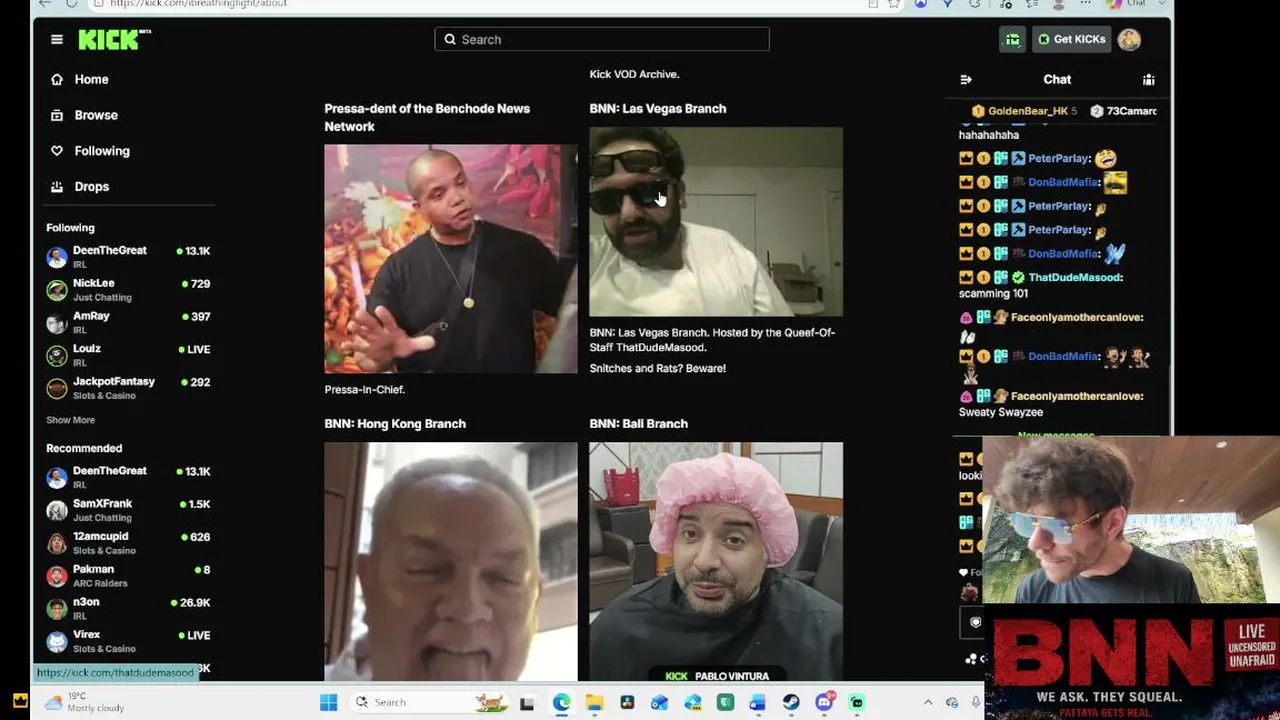The width and height of the screenshot is (1280, 720).
Task: Open Drops in the sidebar
Action: (80, 186)
